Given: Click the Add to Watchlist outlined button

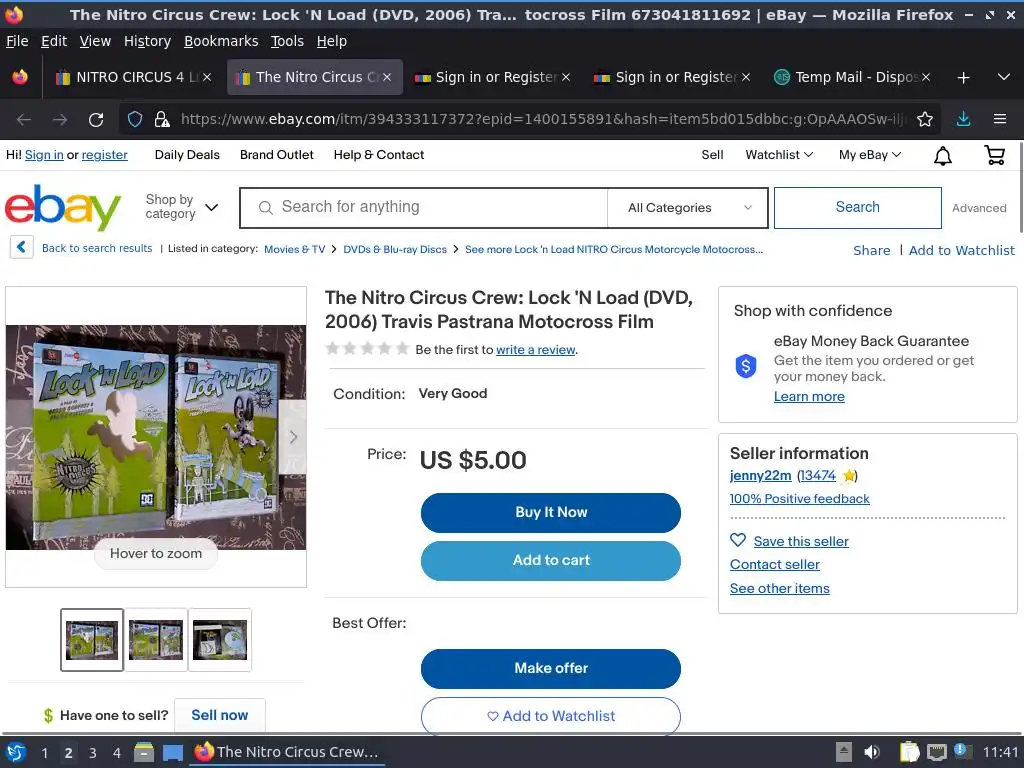Looking at the screenshot, I should pyautogui.click(x=551, y=716).
